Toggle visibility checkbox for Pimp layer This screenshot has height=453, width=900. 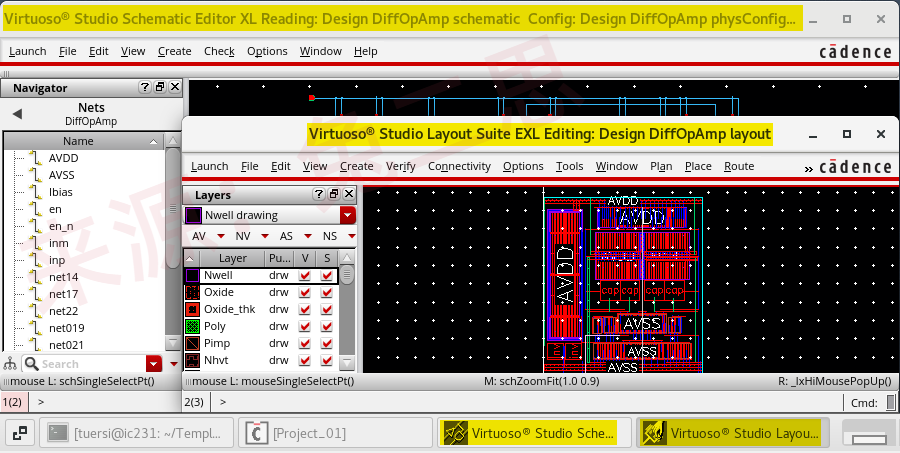[x=305, y=343]
